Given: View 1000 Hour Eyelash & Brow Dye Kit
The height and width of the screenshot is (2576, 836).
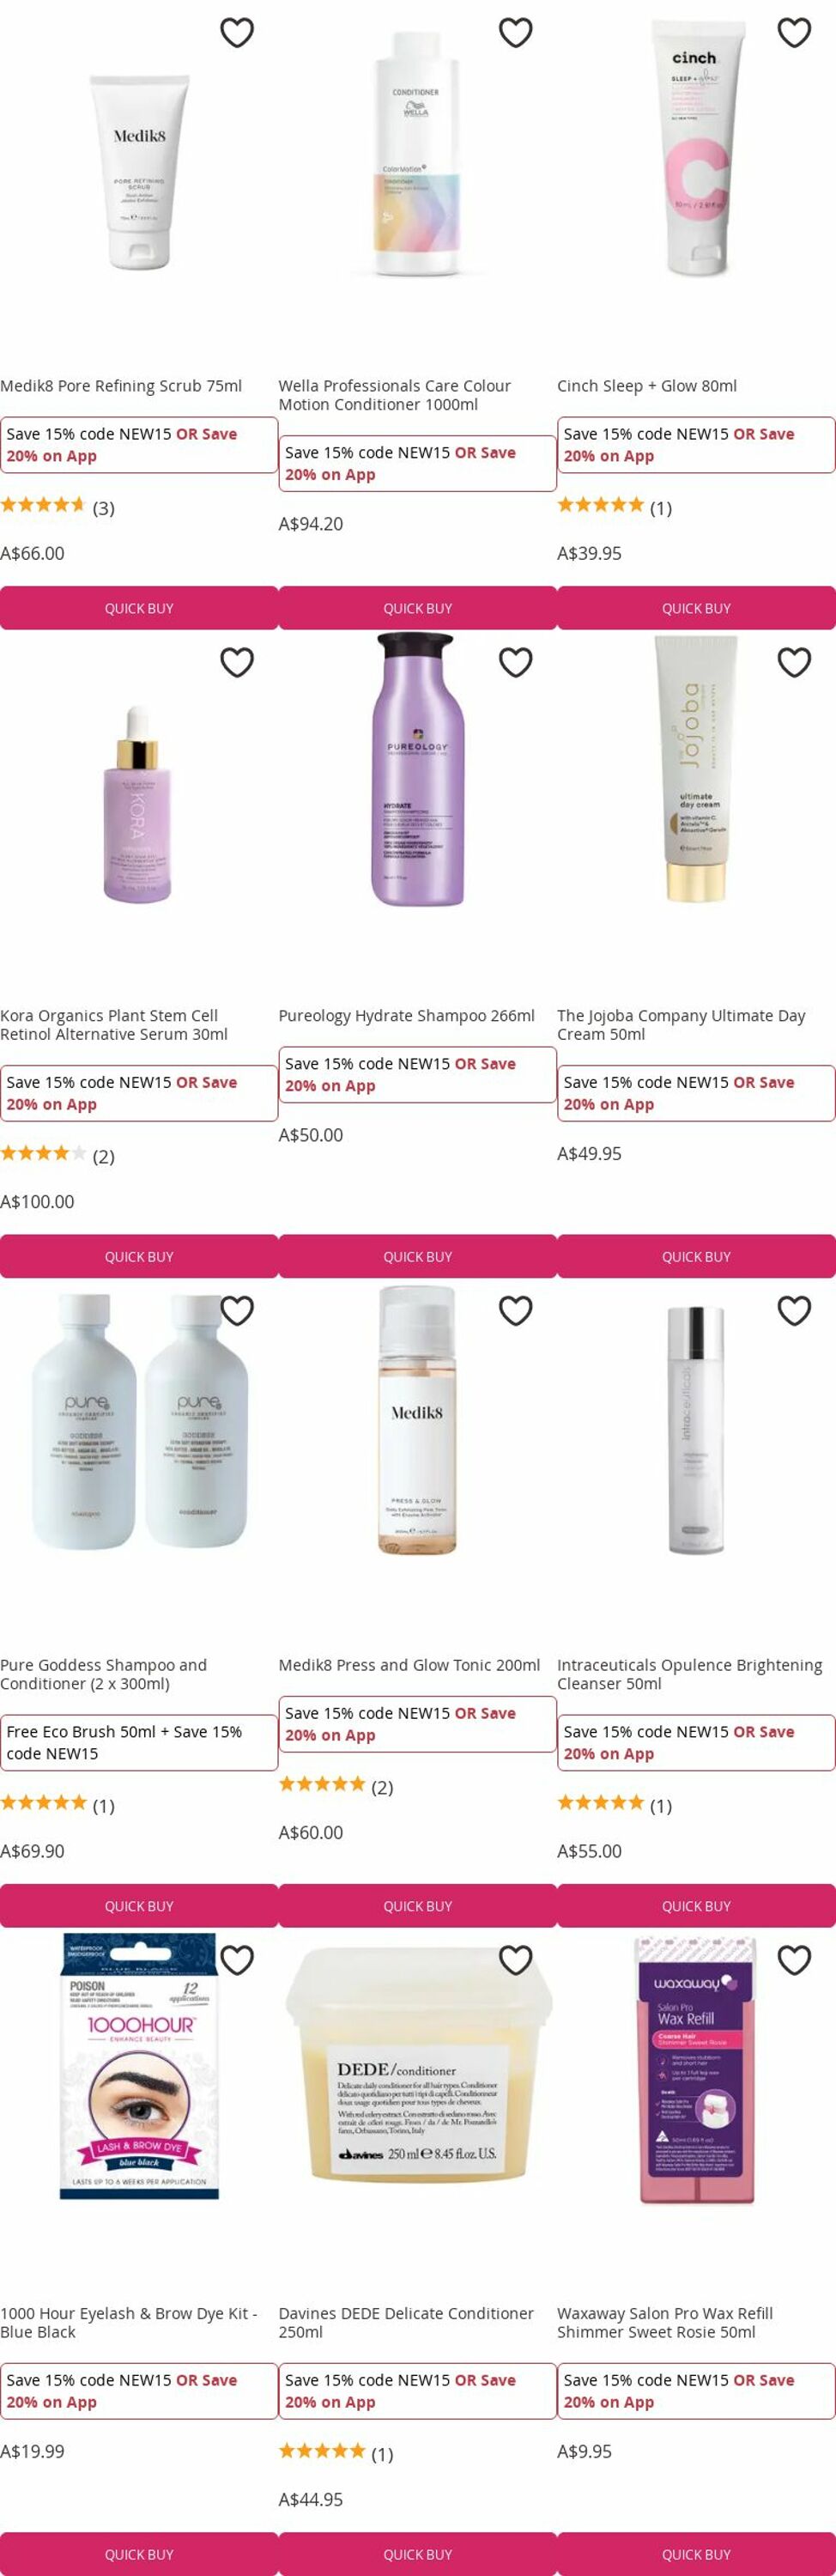Looking at the screenshot, I should tap(129, 2322).
